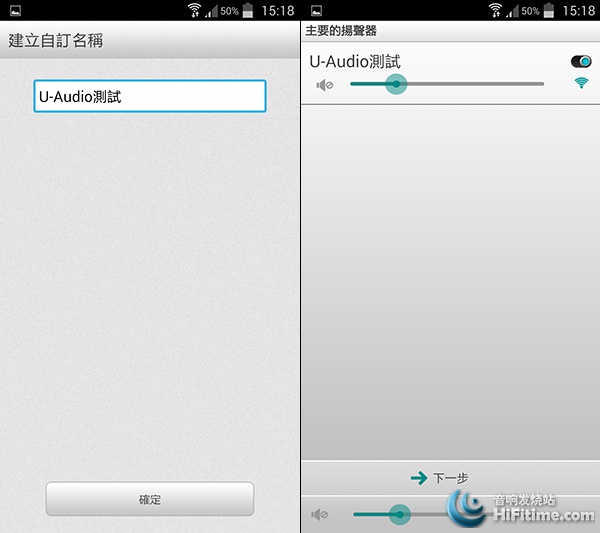Click the green arrow next to 下一步
The width and height of the screenshot is (600, 533).
[x=419, y=478]
